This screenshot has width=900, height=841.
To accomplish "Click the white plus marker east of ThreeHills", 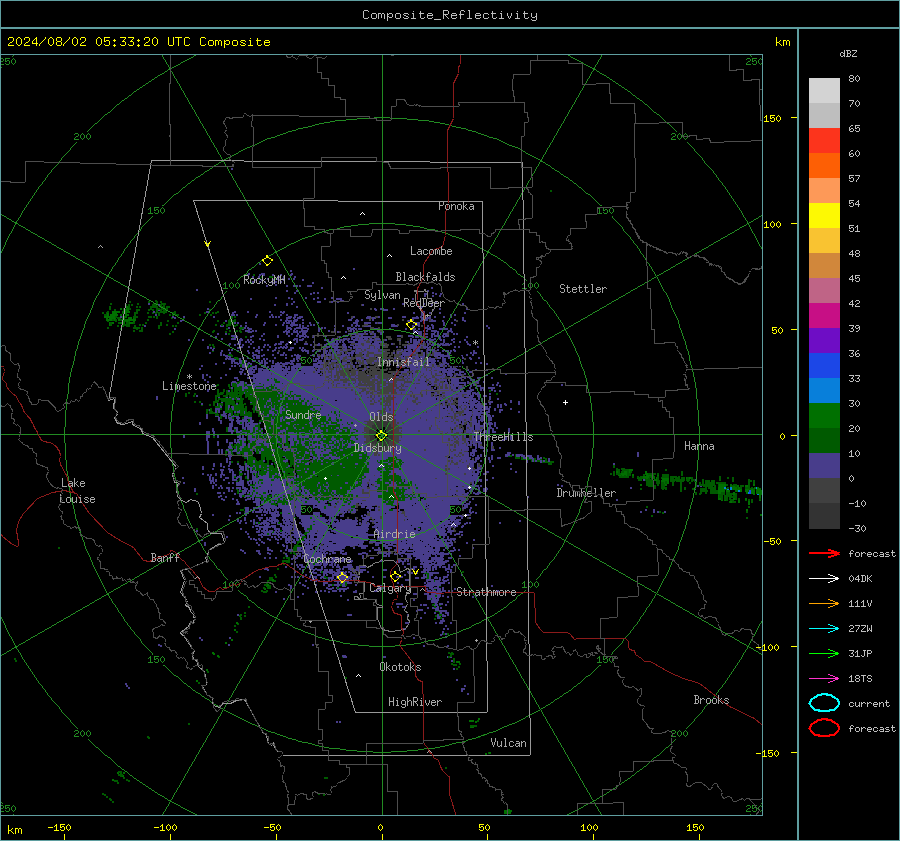I will [565, 402].
